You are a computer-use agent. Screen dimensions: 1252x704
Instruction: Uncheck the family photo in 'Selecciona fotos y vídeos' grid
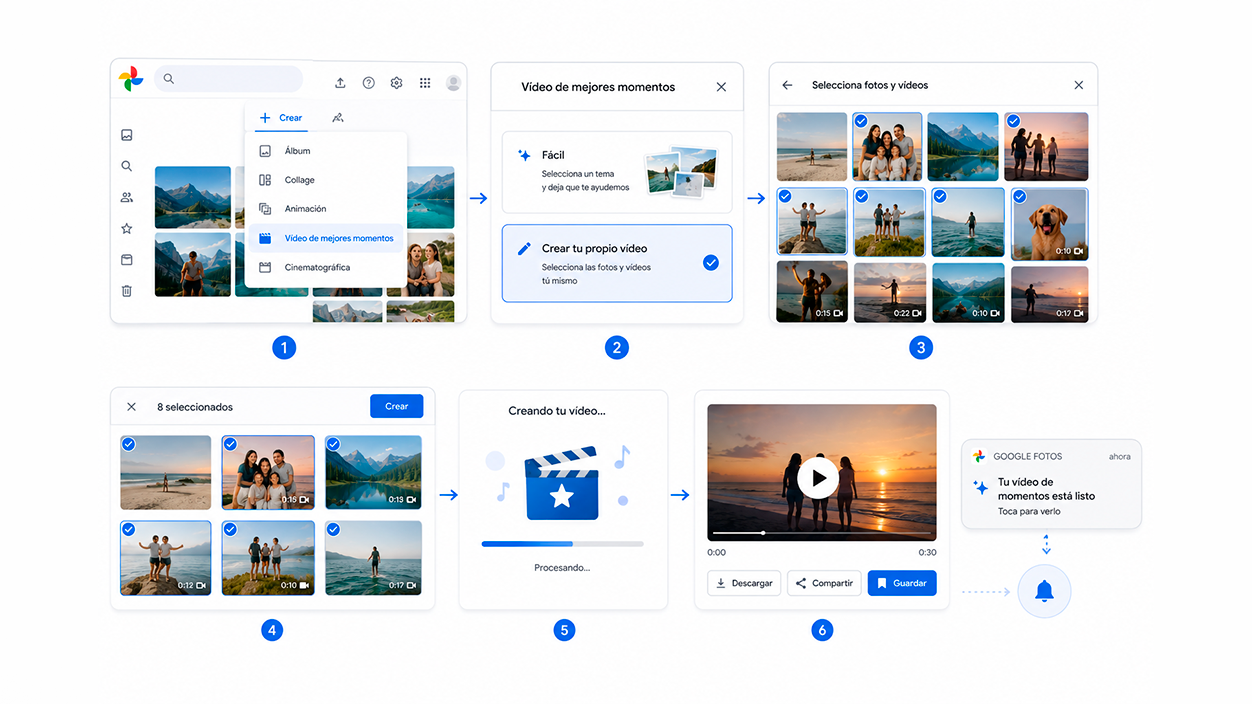point(861,121)
